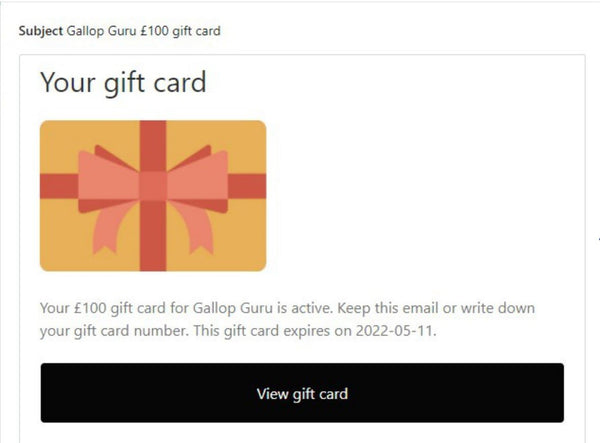Click the bow's left hanging ribbon tail
The image size is (600, 443).
coord(113,228)
